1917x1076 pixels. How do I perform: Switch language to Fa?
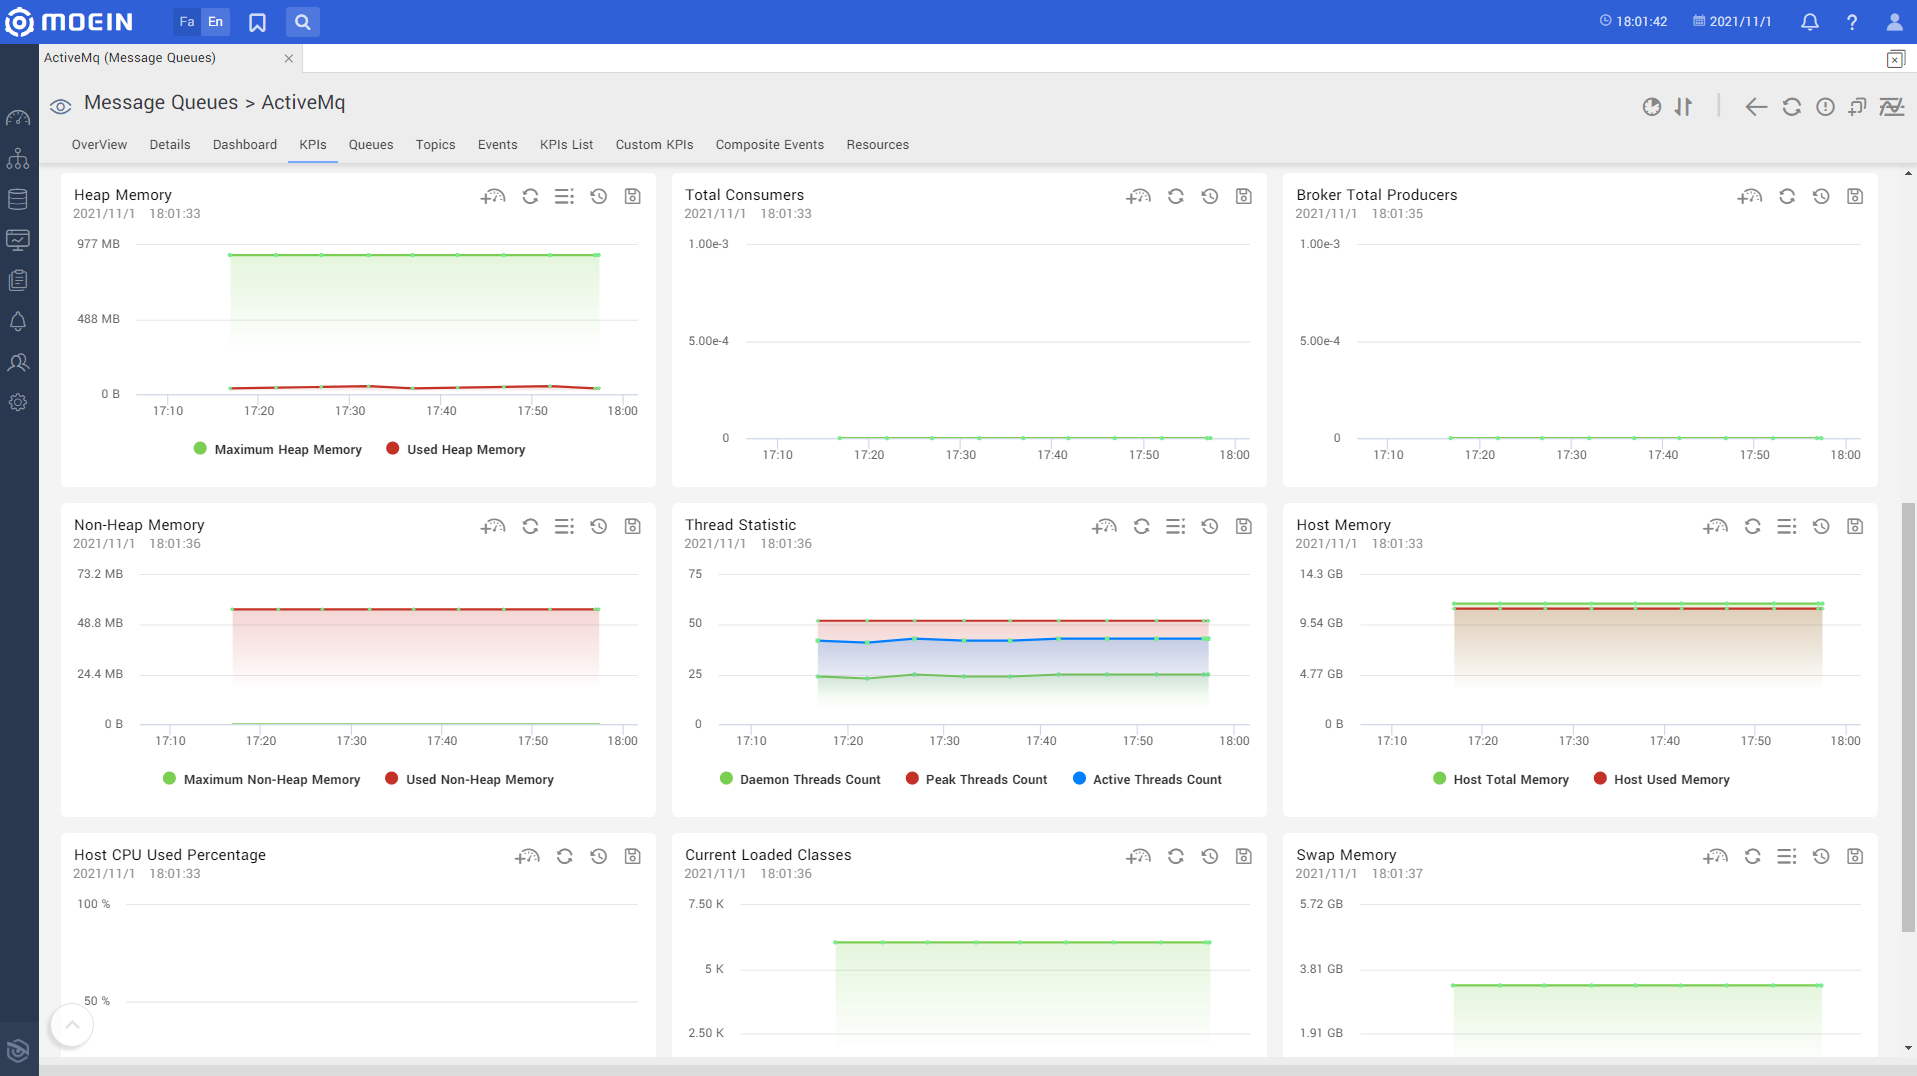pyautogui.click(x=187, y=21)
